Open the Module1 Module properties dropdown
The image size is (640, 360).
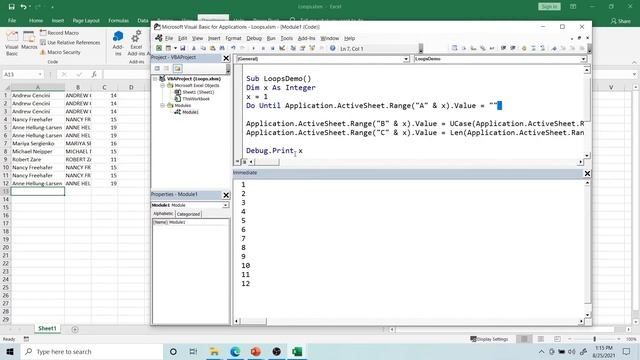[225, 205]
